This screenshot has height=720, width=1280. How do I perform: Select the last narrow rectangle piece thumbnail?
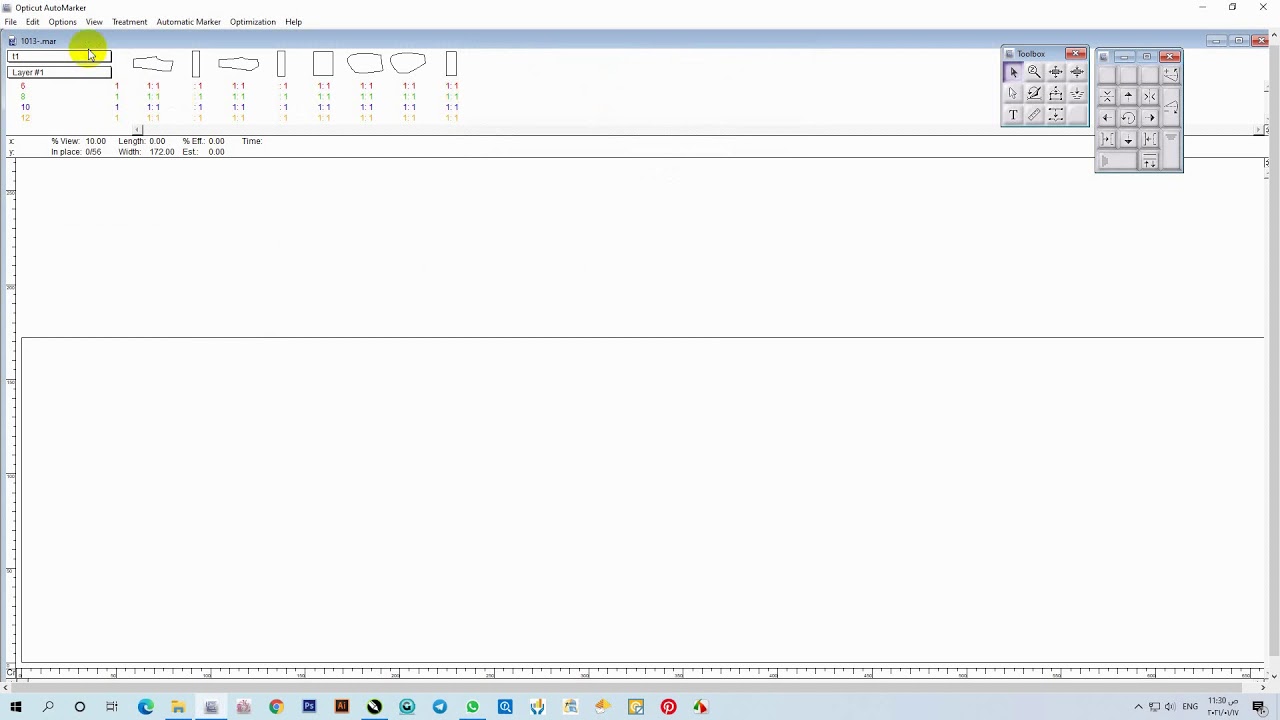click(451, 64)
